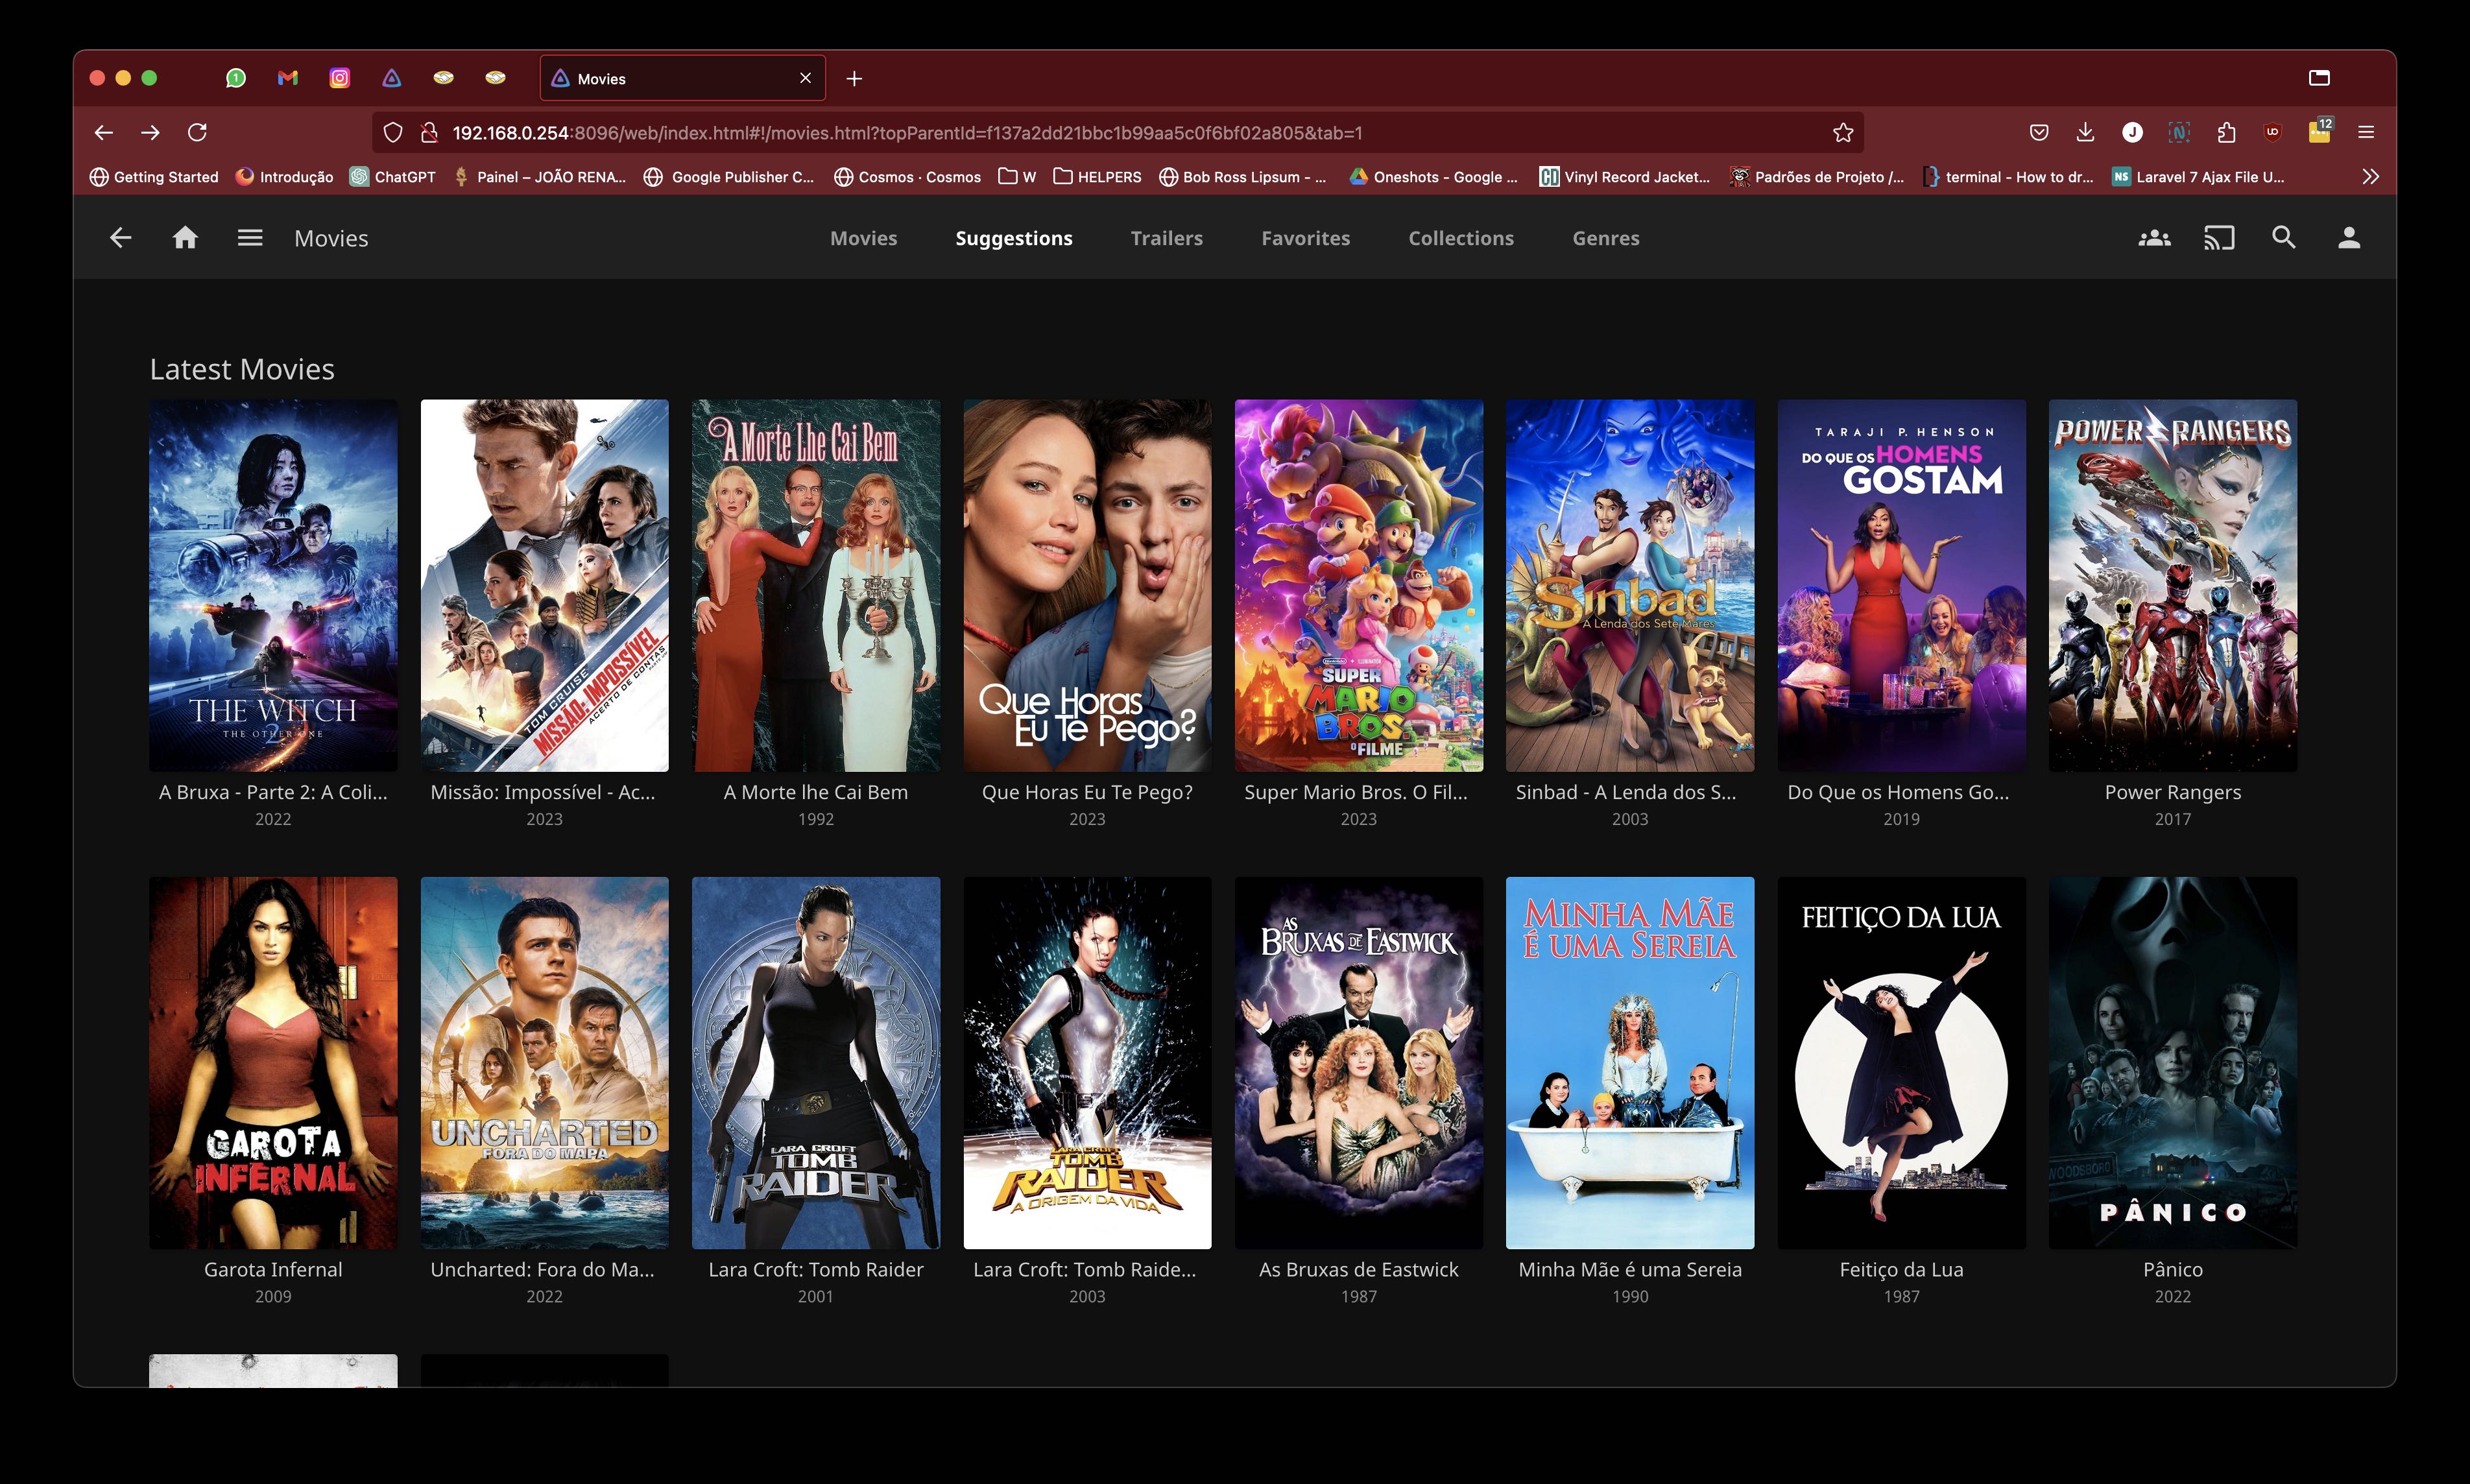The height and width of the screenshot is (1484, 2470).
Task: Bookmark page with the star icon
Action: [1842, 133]
